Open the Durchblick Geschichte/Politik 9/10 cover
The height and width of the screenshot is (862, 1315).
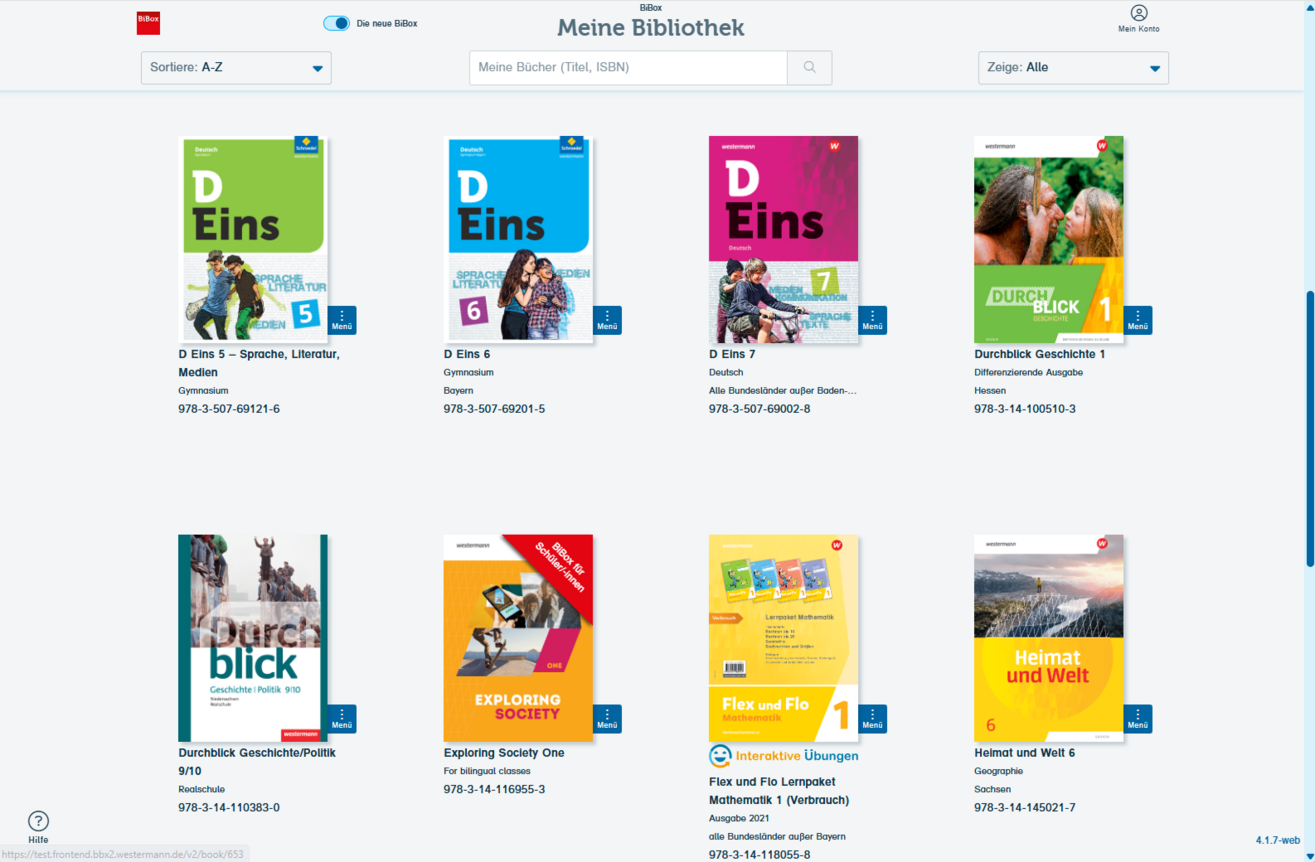coord(253,638)
